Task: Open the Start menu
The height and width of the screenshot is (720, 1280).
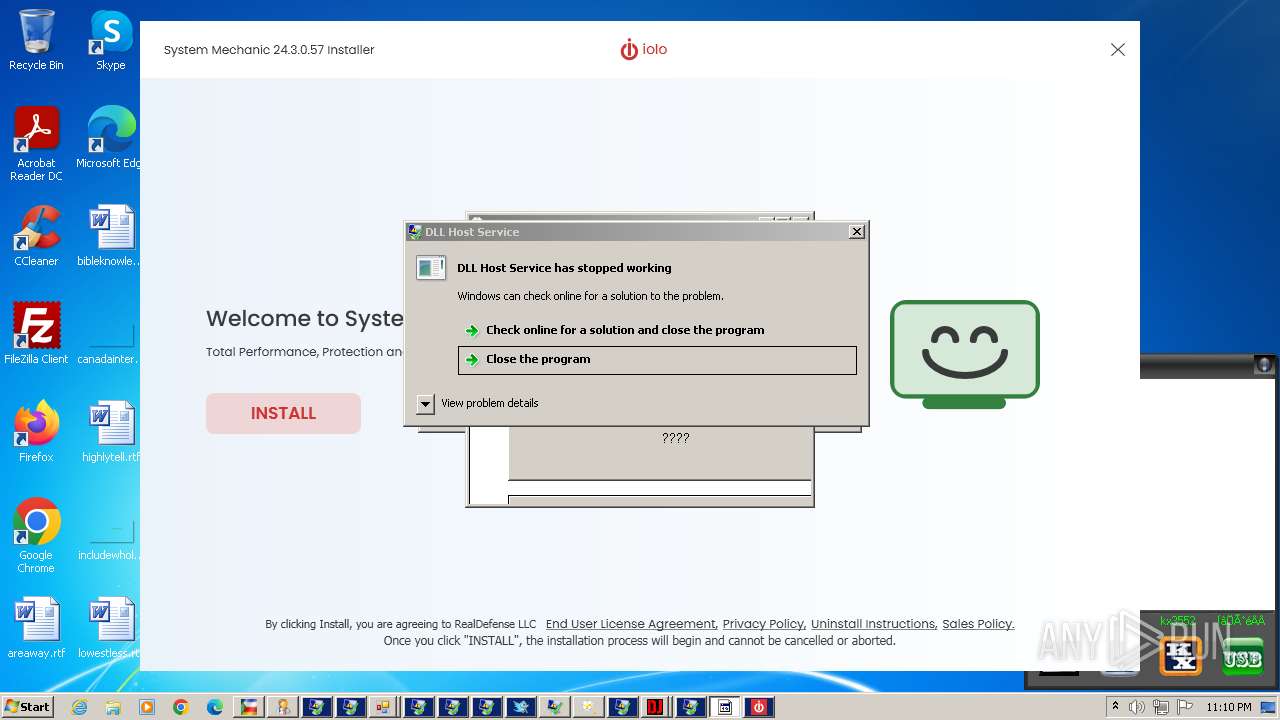Action: [27, 707]
